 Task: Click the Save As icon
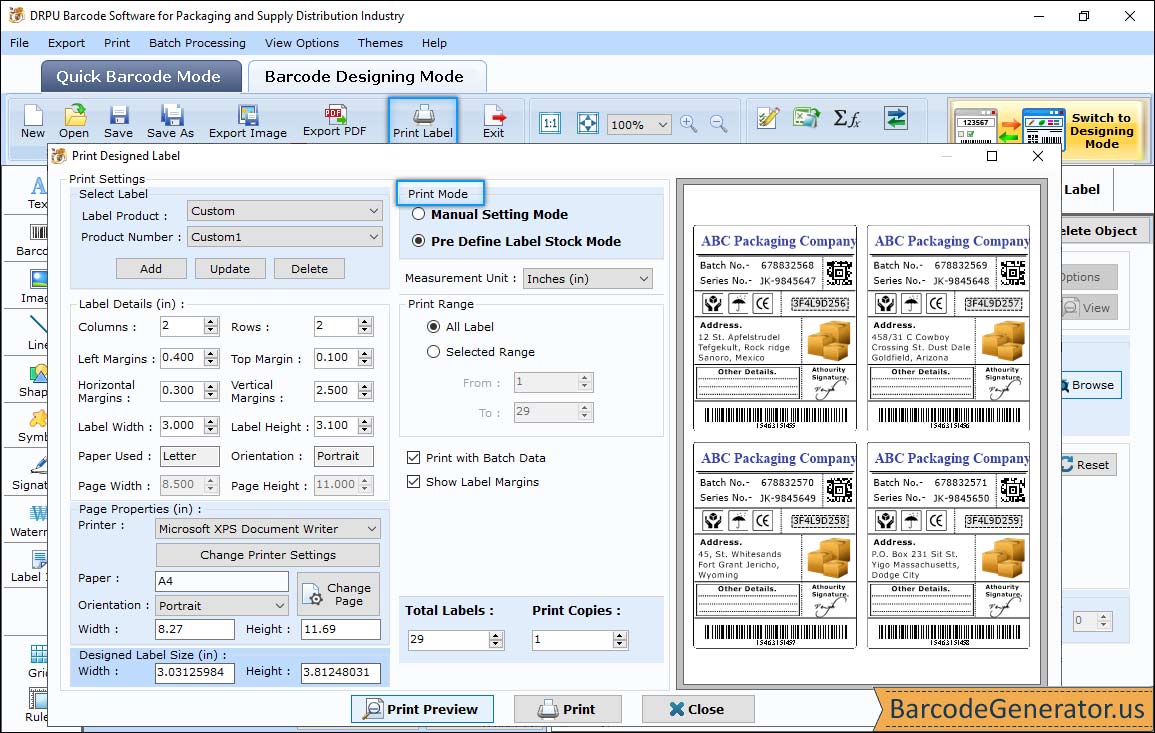[x=170, y=122]
